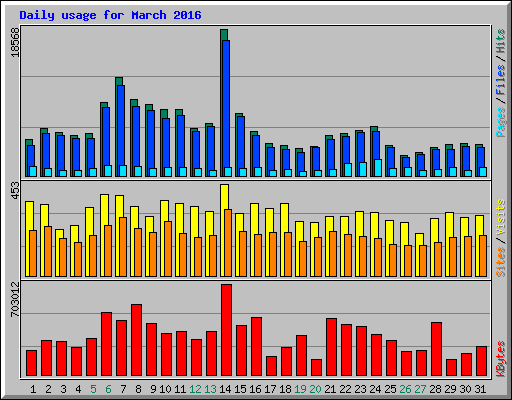Click green weekend day label 27
This screenshot has height=400, width=512.
pyautogui.click(x=420, y=389)
